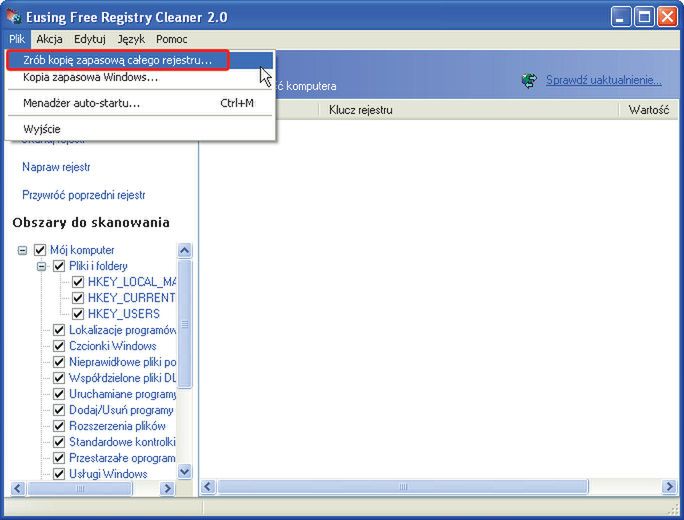Select the HKEY_USERS tree label
684x520 pixels.
(124, 314)
